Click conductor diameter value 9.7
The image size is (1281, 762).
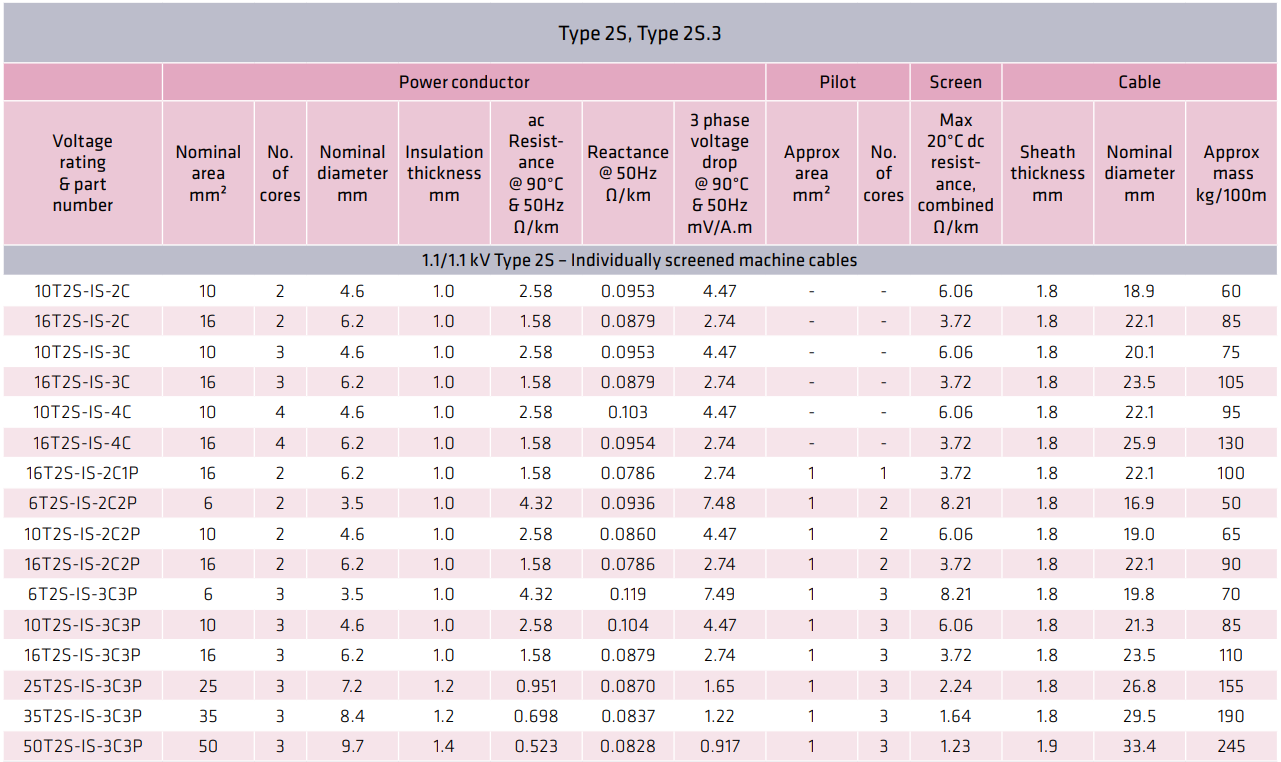coord(352,746)
